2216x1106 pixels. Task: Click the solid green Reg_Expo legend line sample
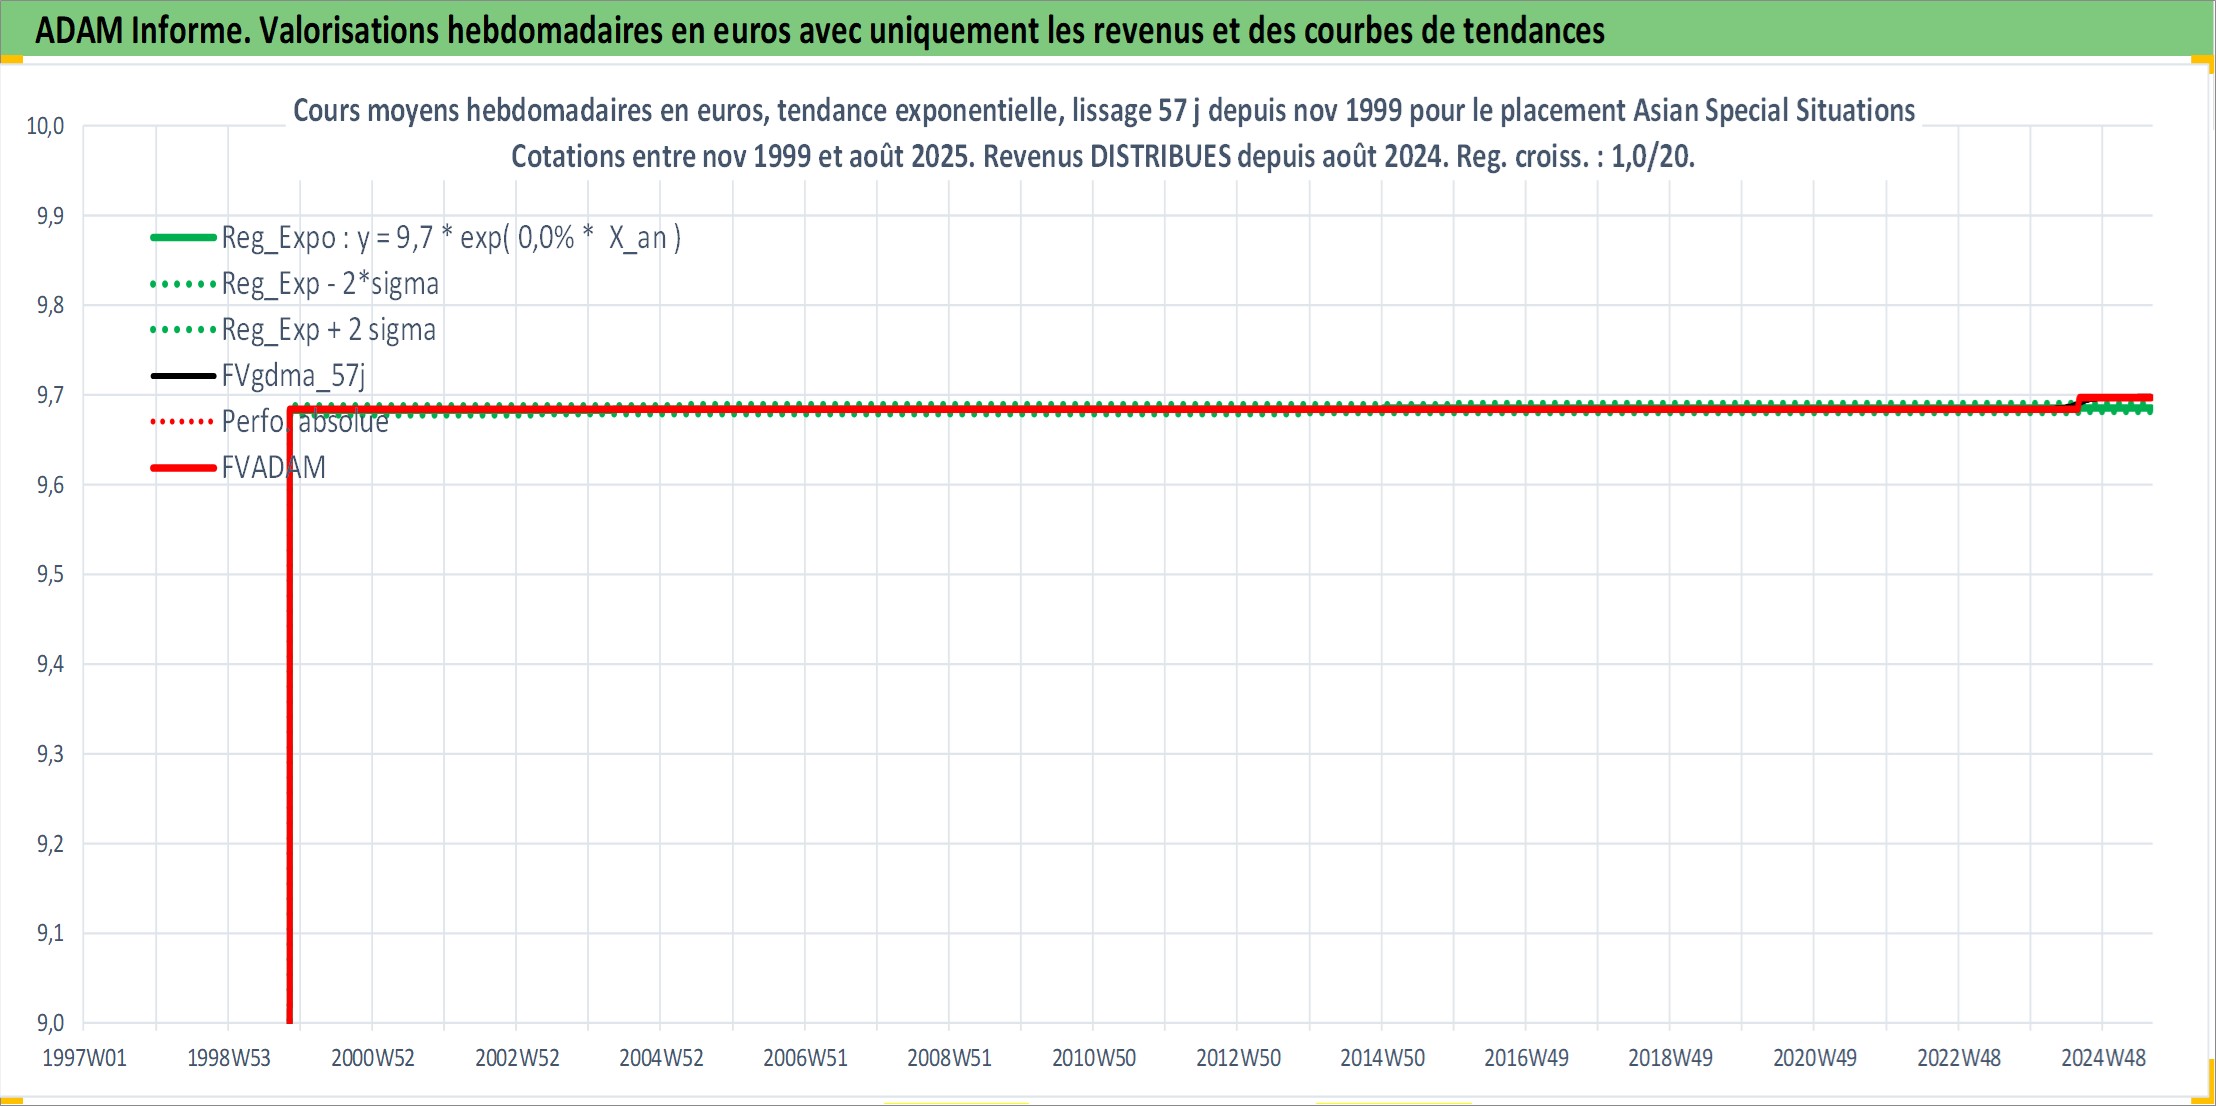coord(183,238)
